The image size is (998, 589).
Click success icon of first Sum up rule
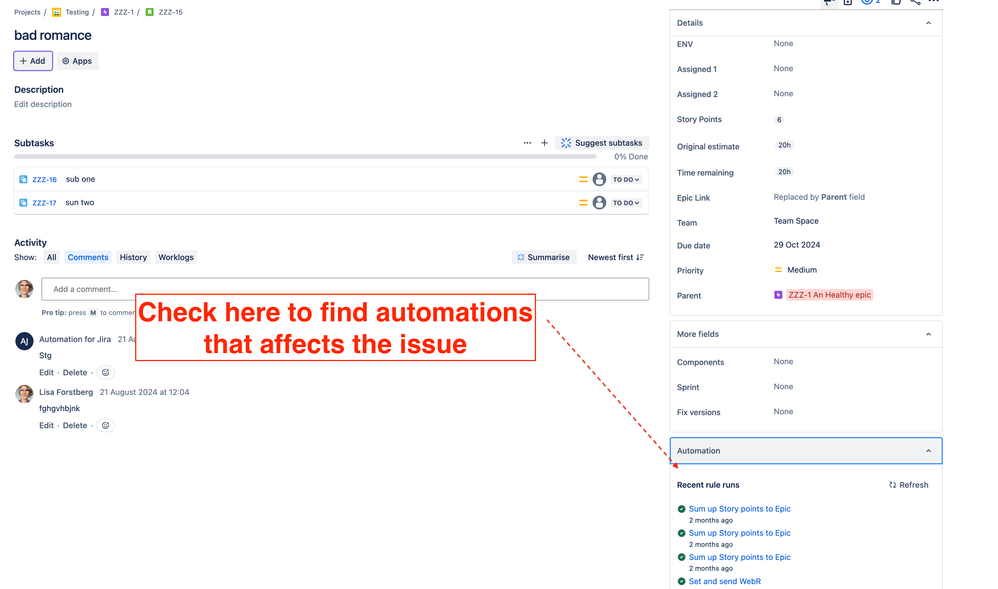click(682, 509)
